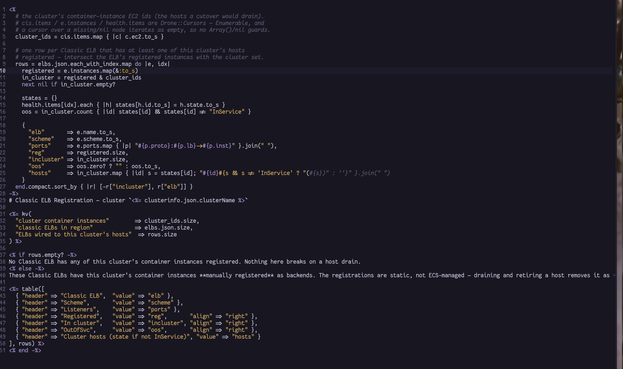Click the "scheme" hash key
The height and width of the screenshot is (369, 623).
click(41, 139)
